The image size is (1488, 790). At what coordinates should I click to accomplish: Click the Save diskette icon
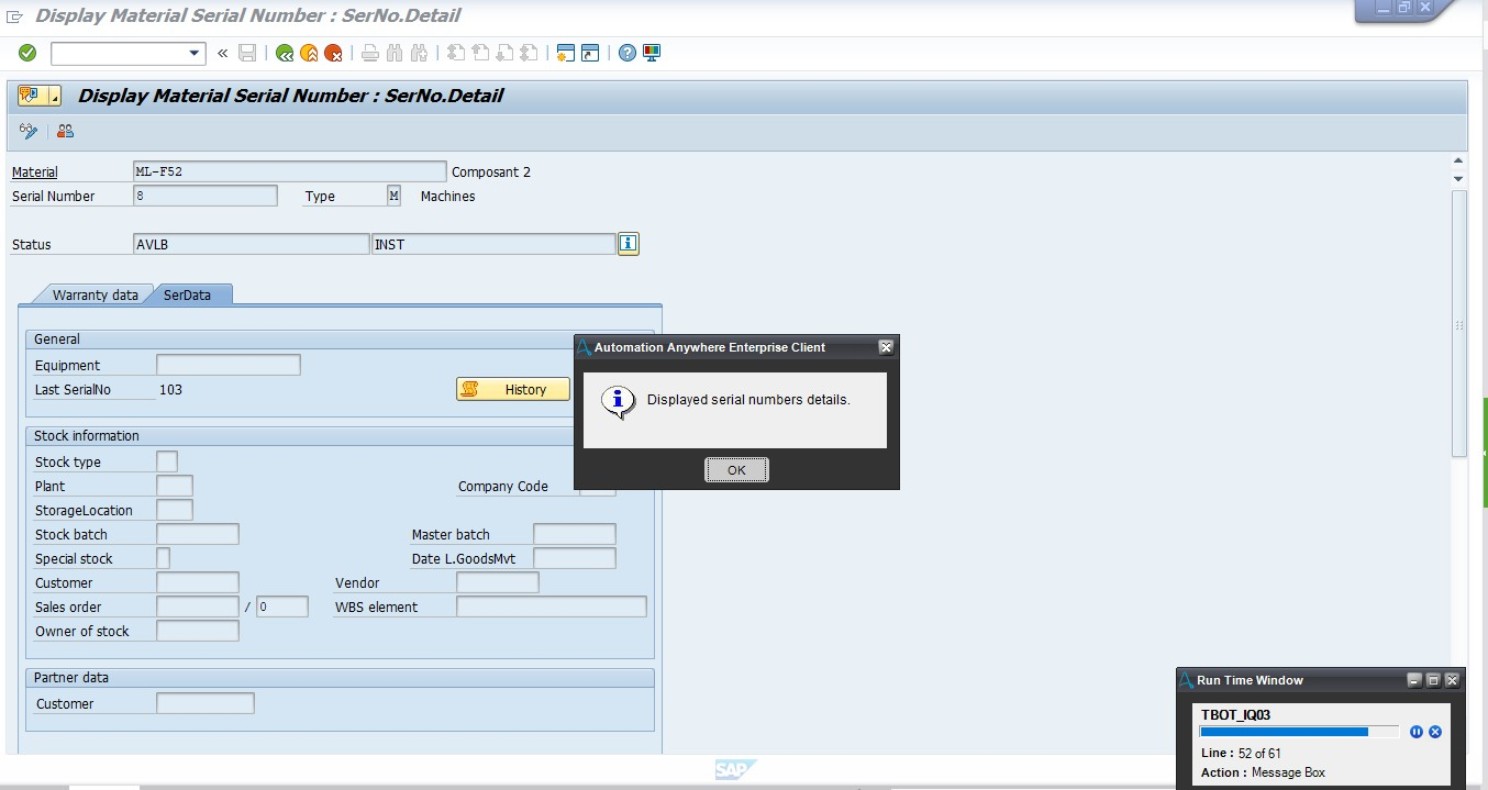click(x=247, y=53)
